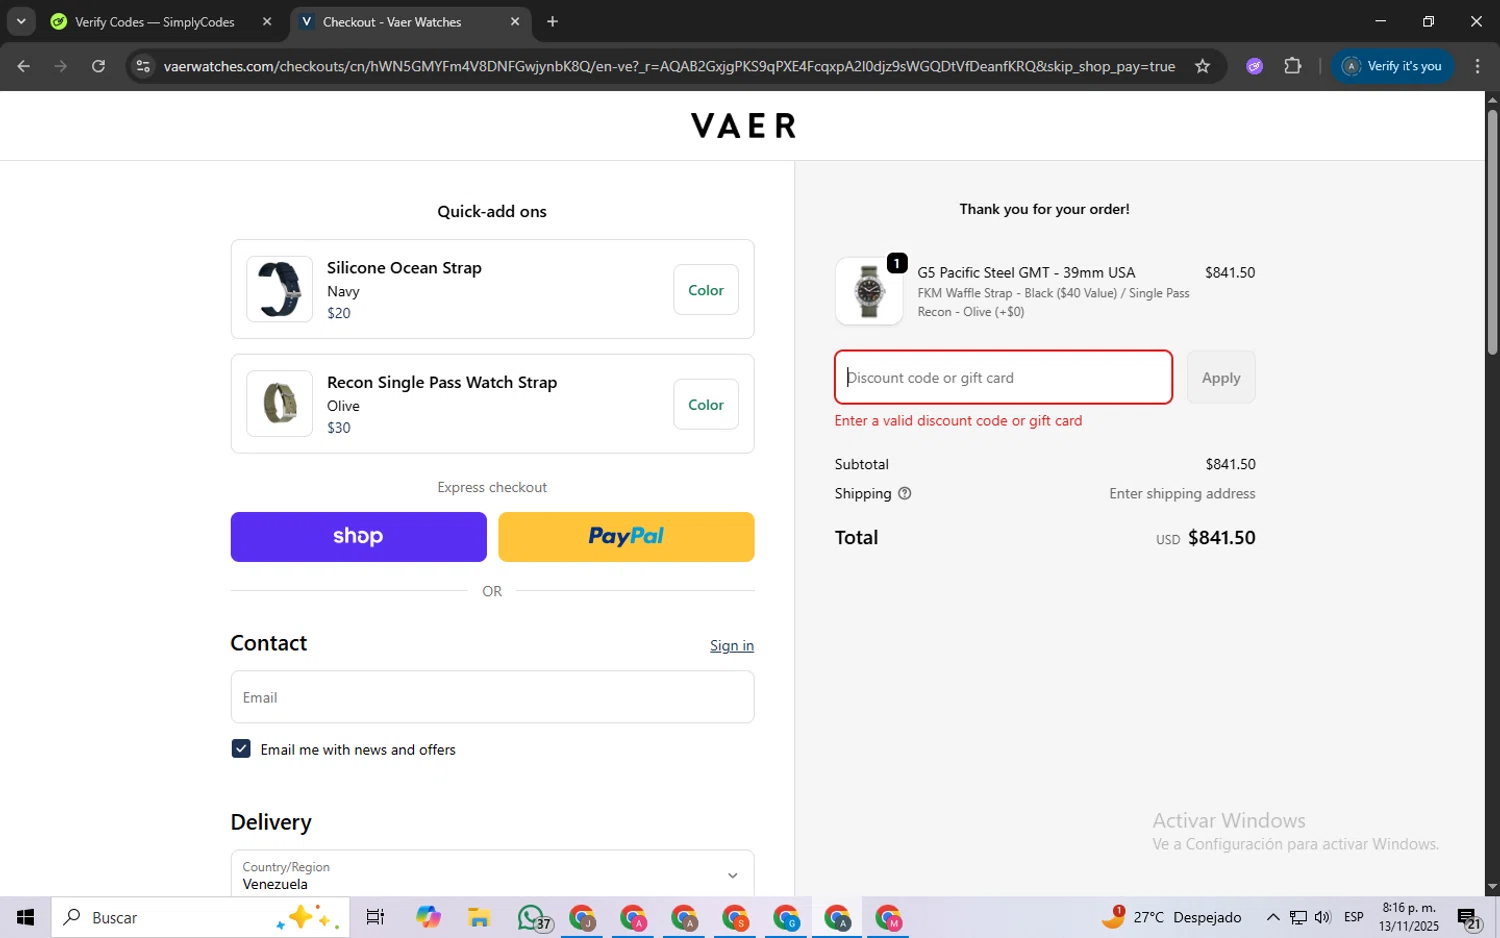The height and width of the screenshot is (938, 1500).
Task: Close the Verify Codes SimplyCodes tab
Action: 267,21
